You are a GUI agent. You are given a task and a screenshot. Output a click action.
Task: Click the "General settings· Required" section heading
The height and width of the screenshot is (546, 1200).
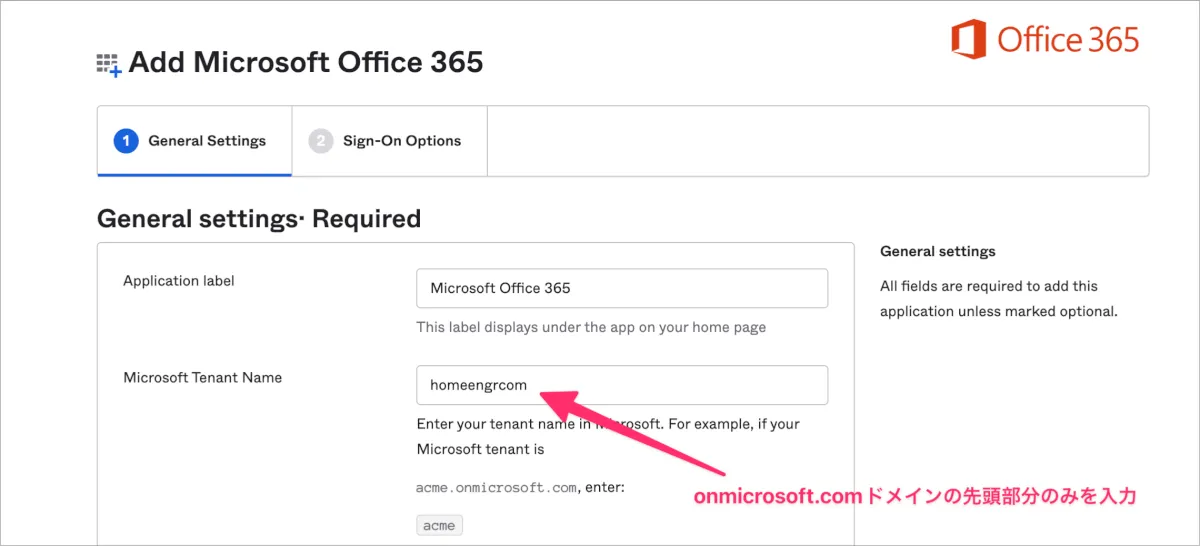click(259, 218)
